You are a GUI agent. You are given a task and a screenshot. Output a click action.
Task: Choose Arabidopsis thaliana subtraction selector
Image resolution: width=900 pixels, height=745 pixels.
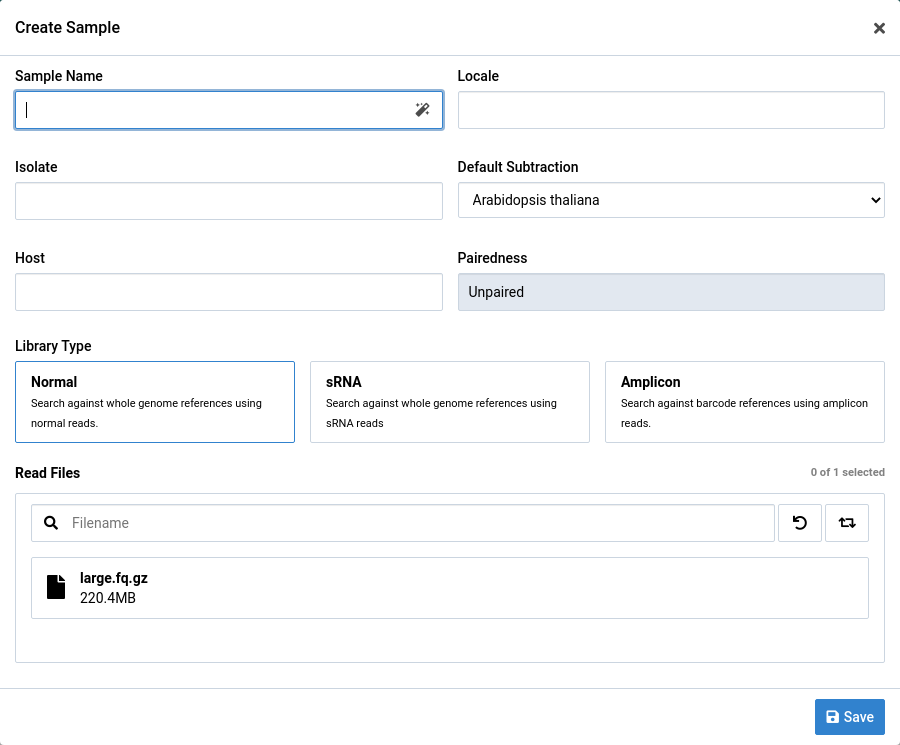(671, 200)
